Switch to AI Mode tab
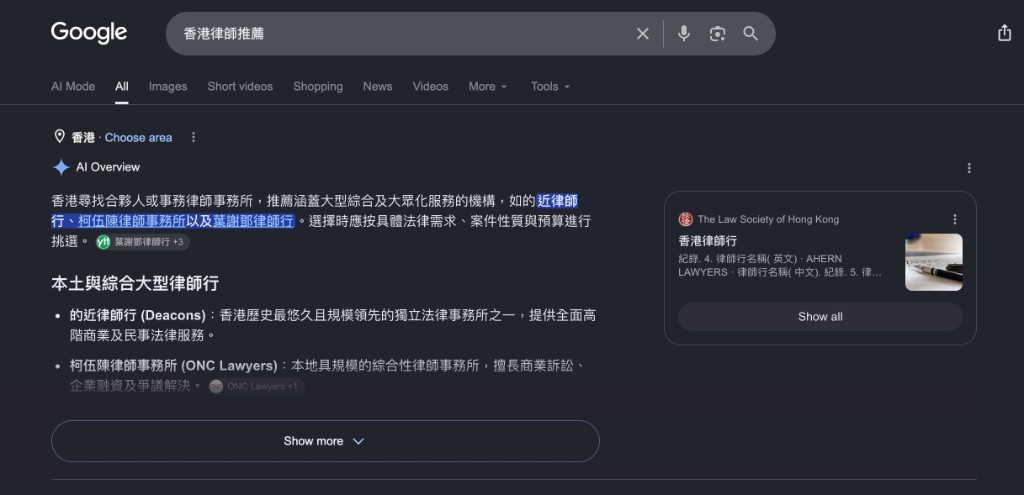1024x495 pixels. pyautogui.click(x=73, y=86)
